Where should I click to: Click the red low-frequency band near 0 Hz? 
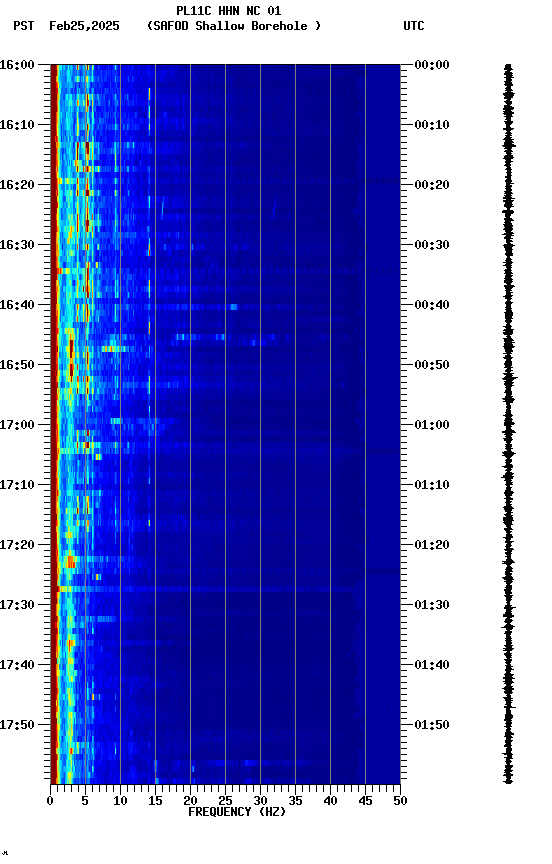[x=54, y=424]
